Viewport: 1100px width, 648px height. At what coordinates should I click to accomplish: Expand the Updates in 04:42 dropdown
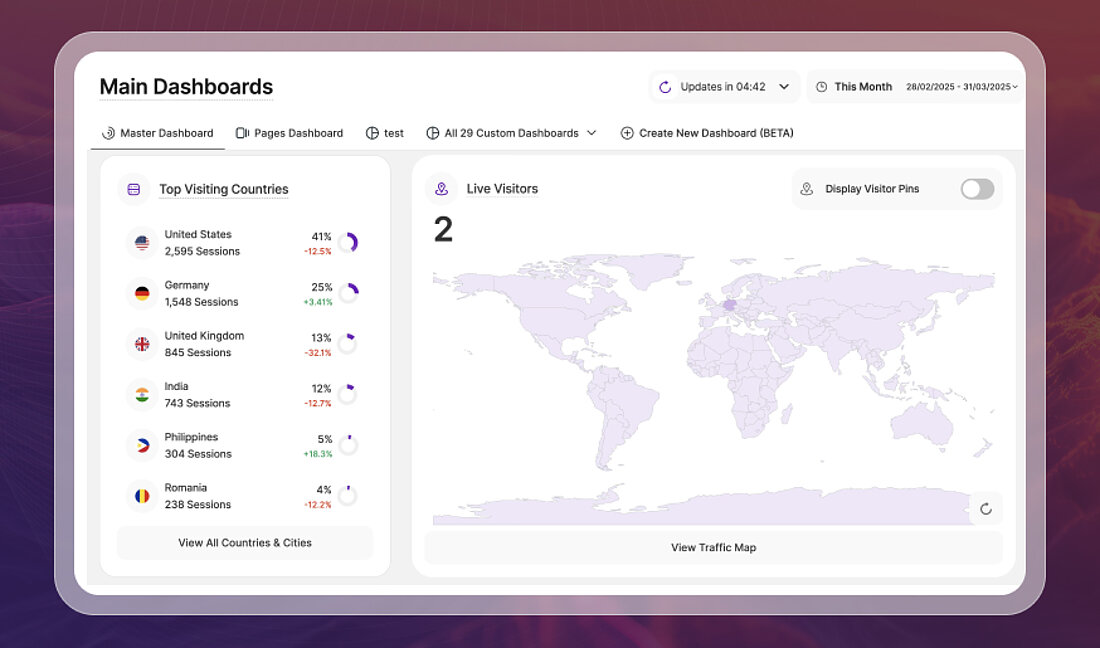784,87
